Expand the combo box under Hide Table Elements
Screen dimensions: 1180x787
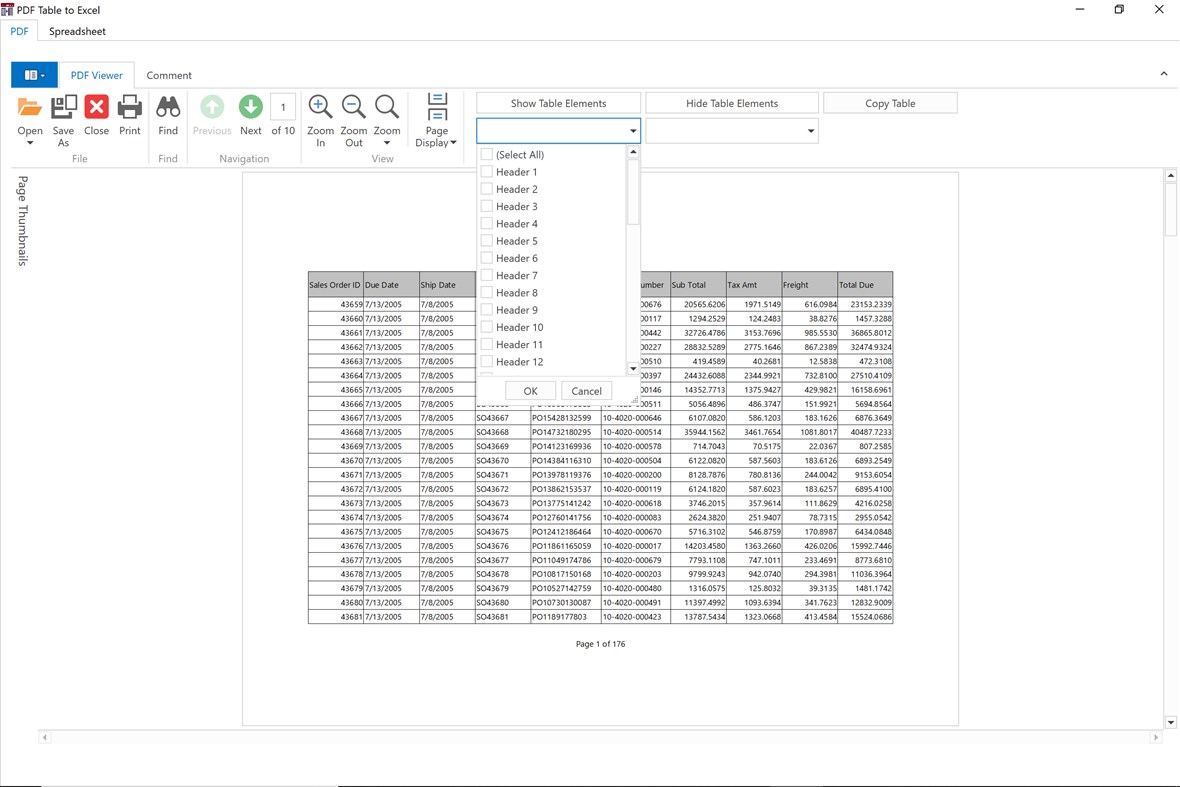coord(810,131)
